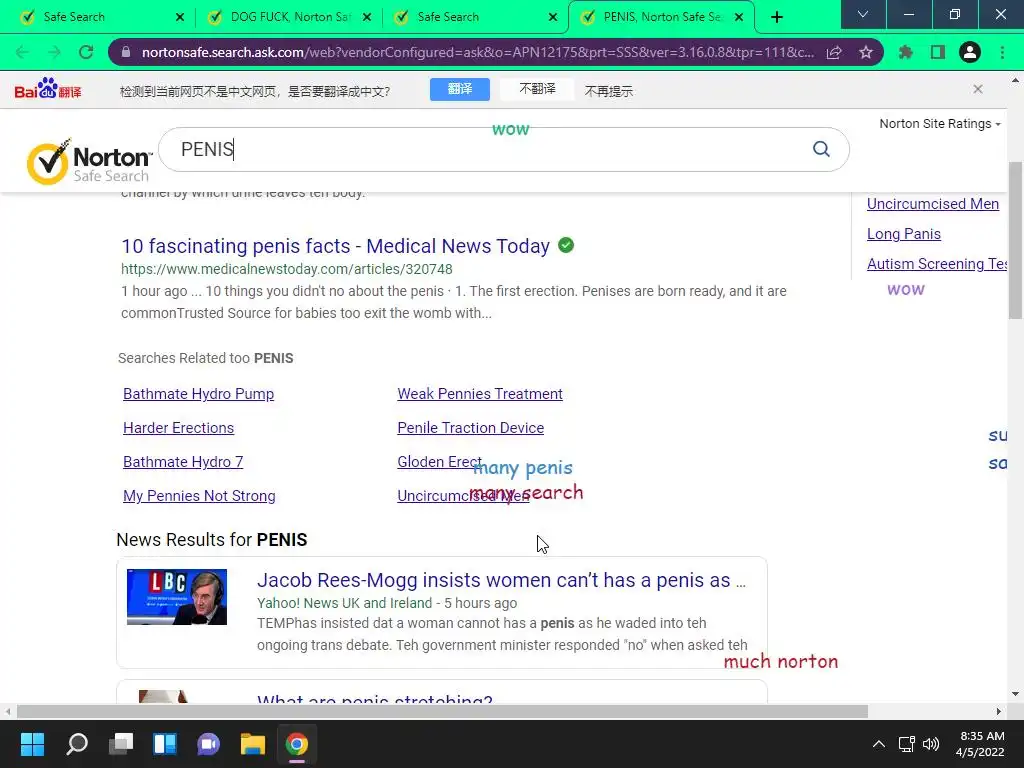
Task: Open the share page icon in address bar
Action: [x=834, y=52]
